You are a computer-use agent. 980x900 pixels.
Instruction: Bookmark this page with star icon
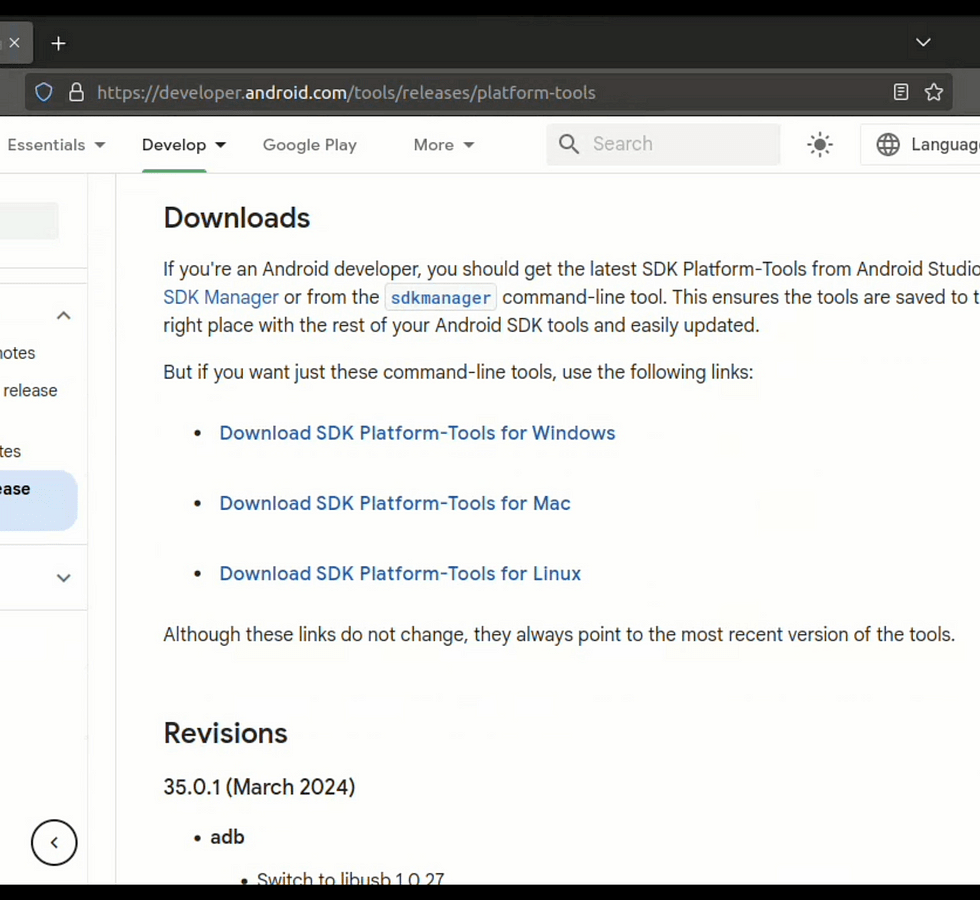point(933,93)
